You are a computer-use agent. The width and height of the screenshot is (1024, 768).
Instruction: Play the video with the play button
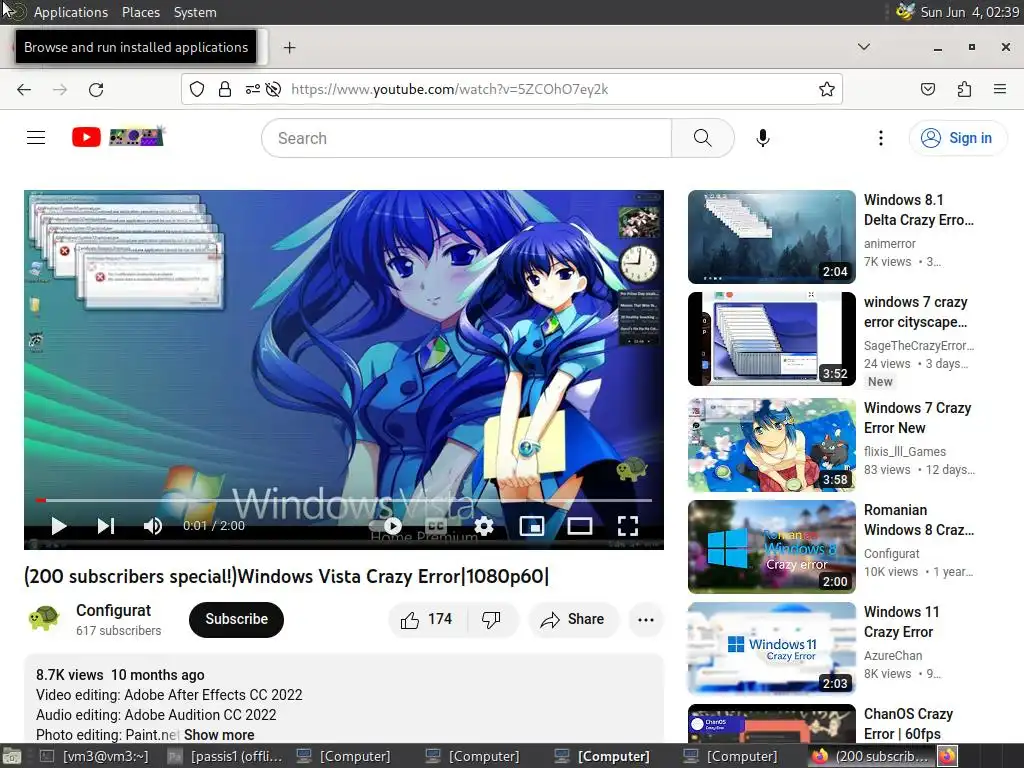[x=59, y=526]
